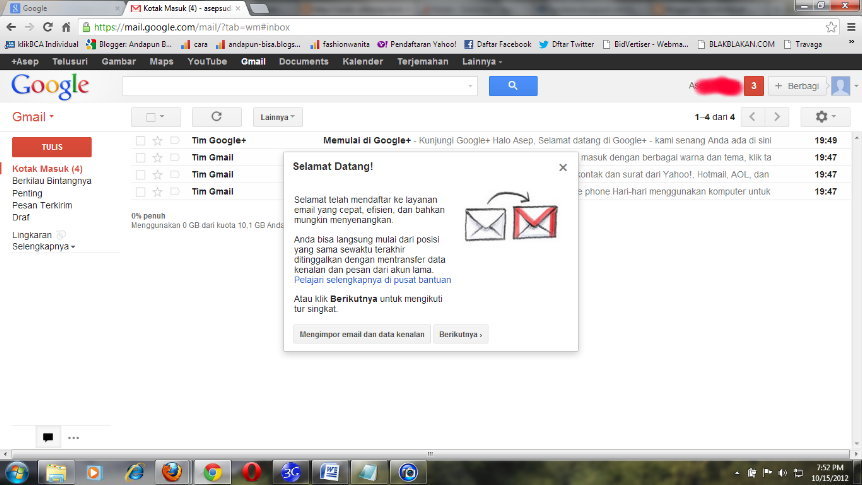Open Microsoft Word from the taskbar
The image size is (862, 485).
pos(330,472)
